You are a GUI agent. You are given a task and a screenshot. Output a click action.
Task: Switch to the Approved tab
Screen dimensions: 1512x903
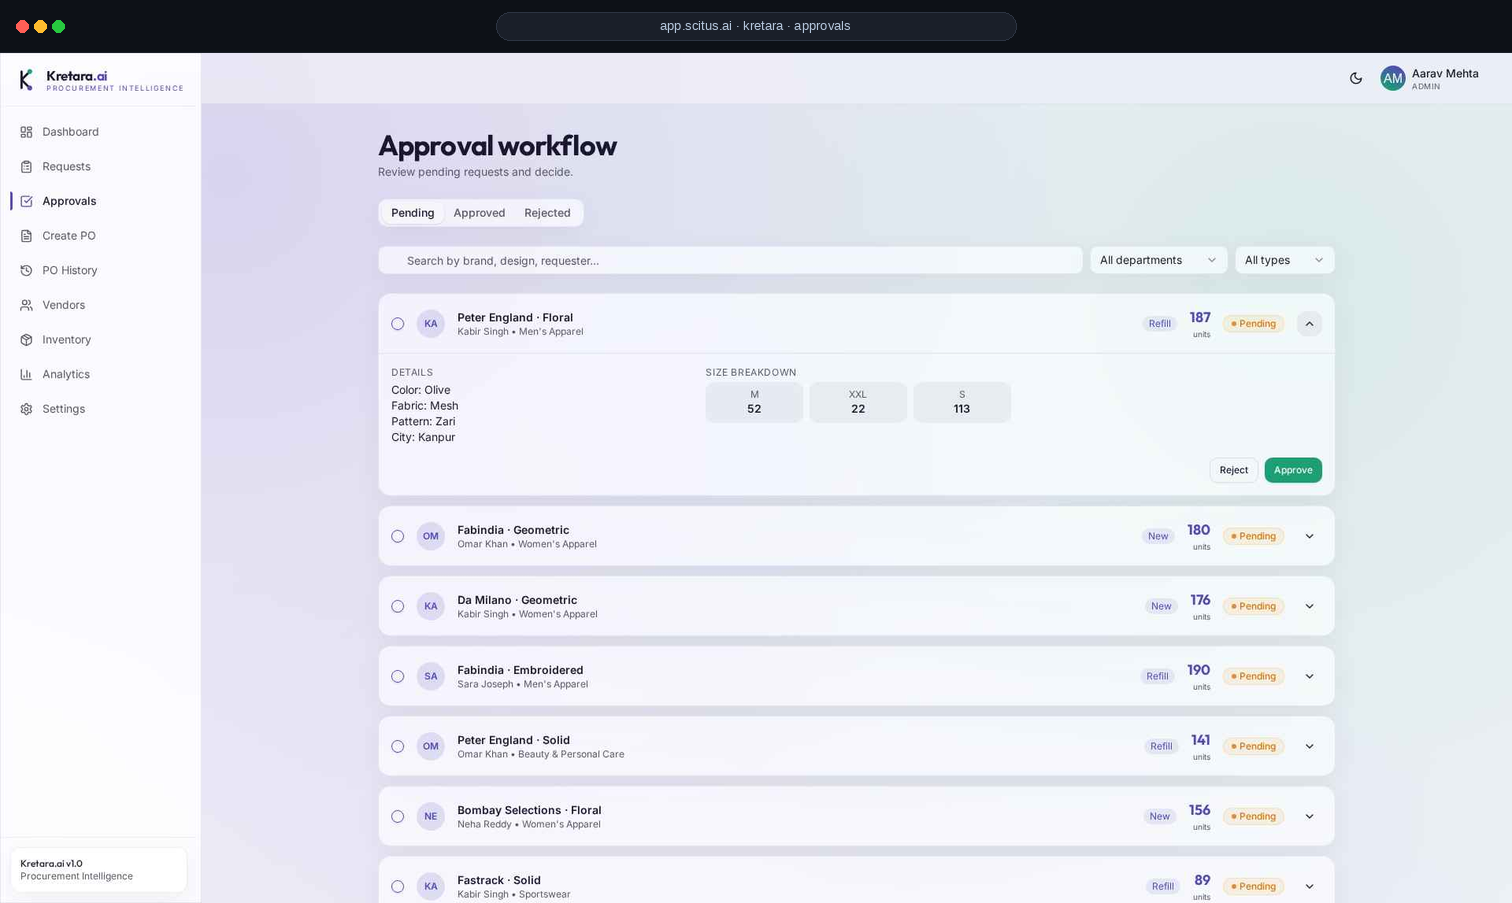coord(479,213)
